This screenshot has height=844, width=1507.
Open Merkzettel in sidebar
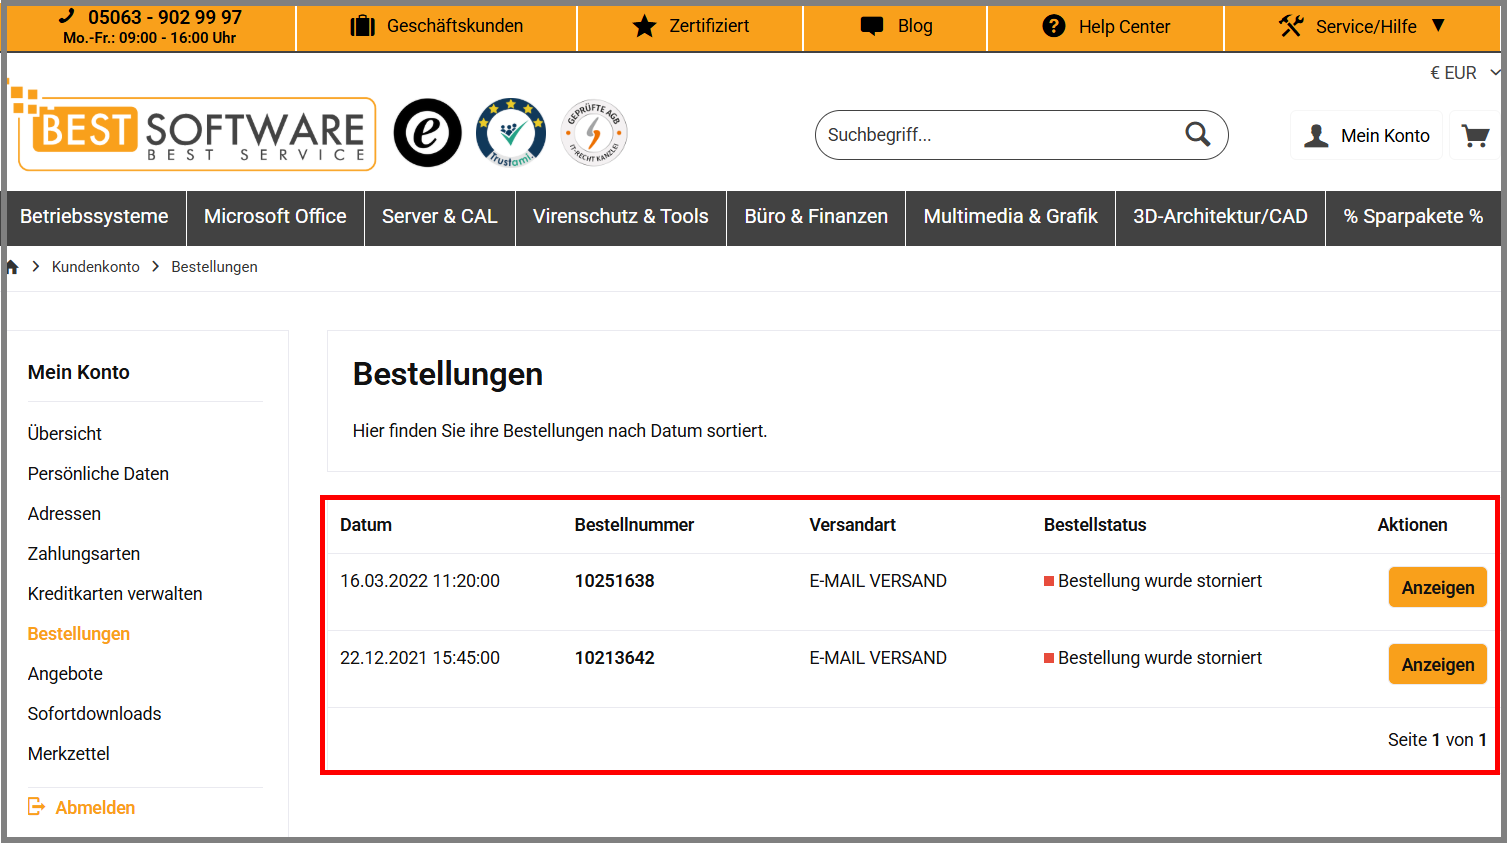click(69, 754)
